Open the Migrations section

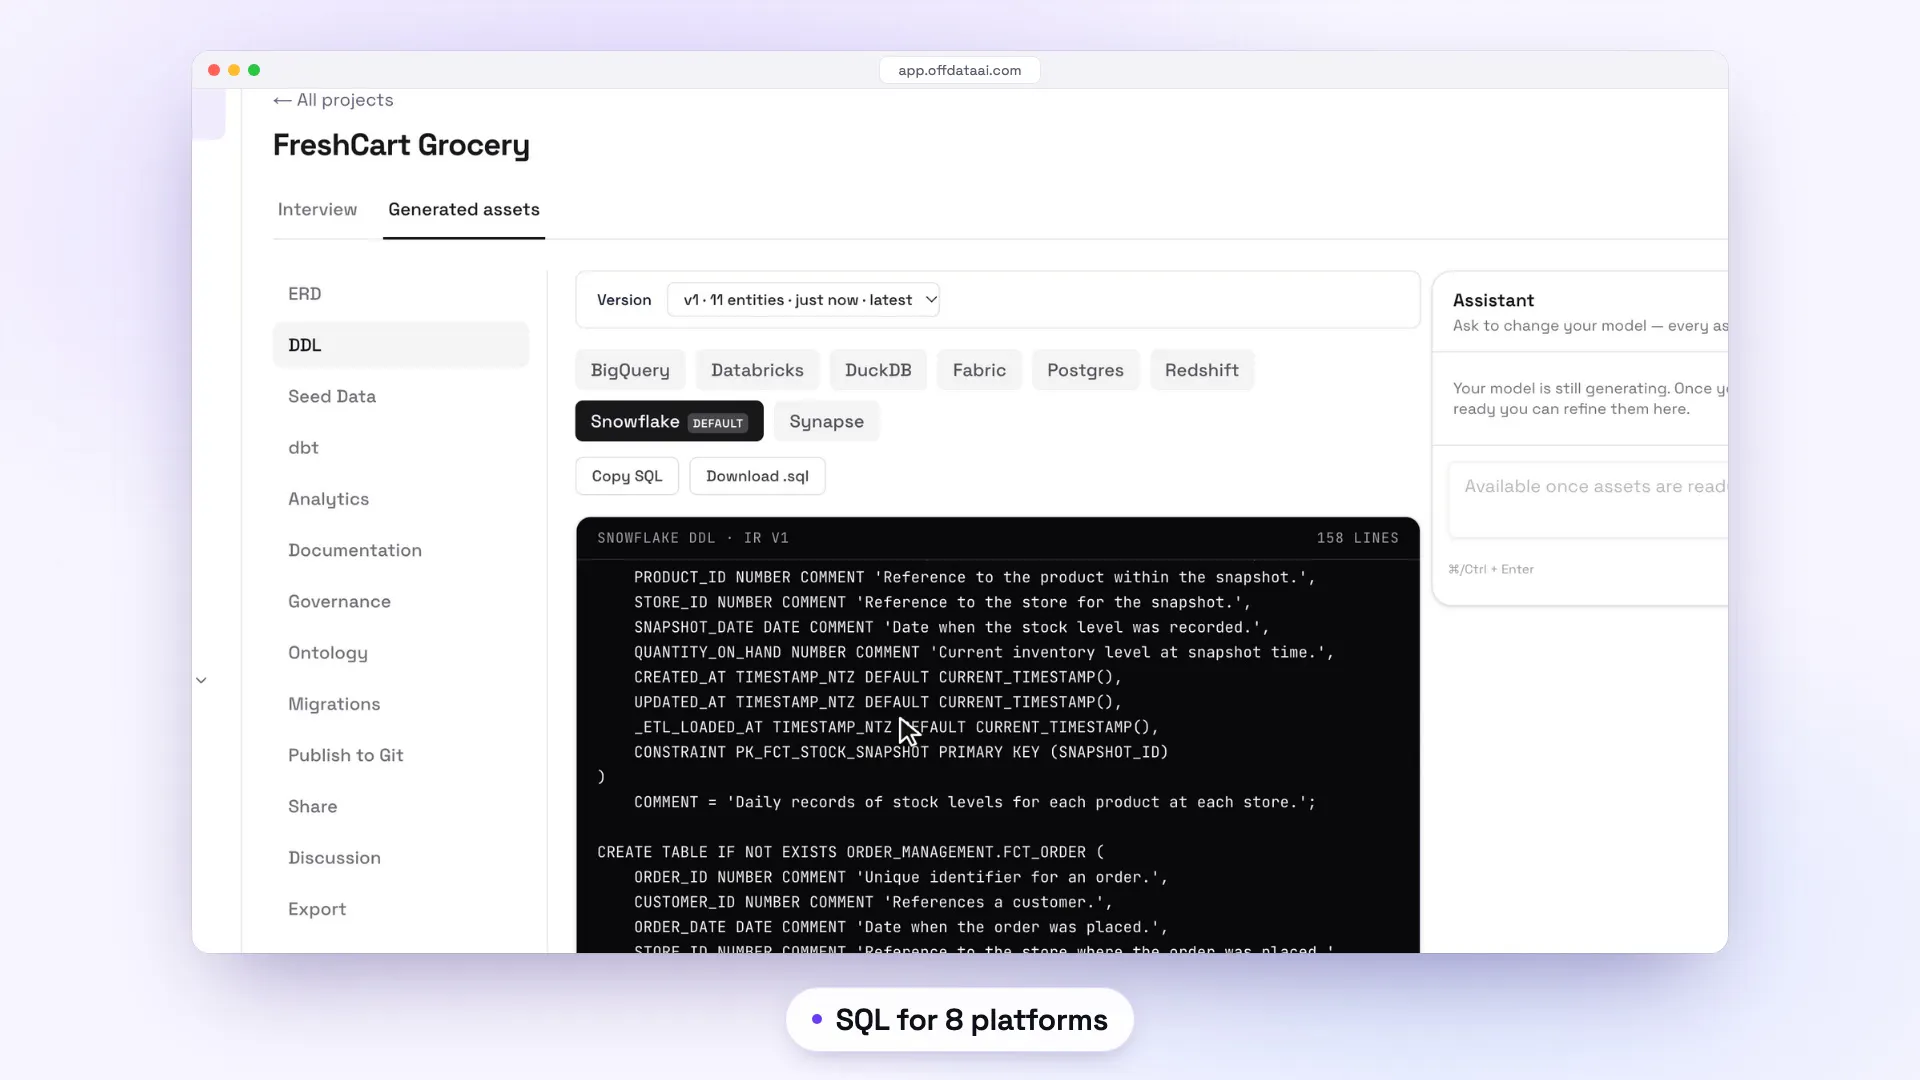[400, 704]
